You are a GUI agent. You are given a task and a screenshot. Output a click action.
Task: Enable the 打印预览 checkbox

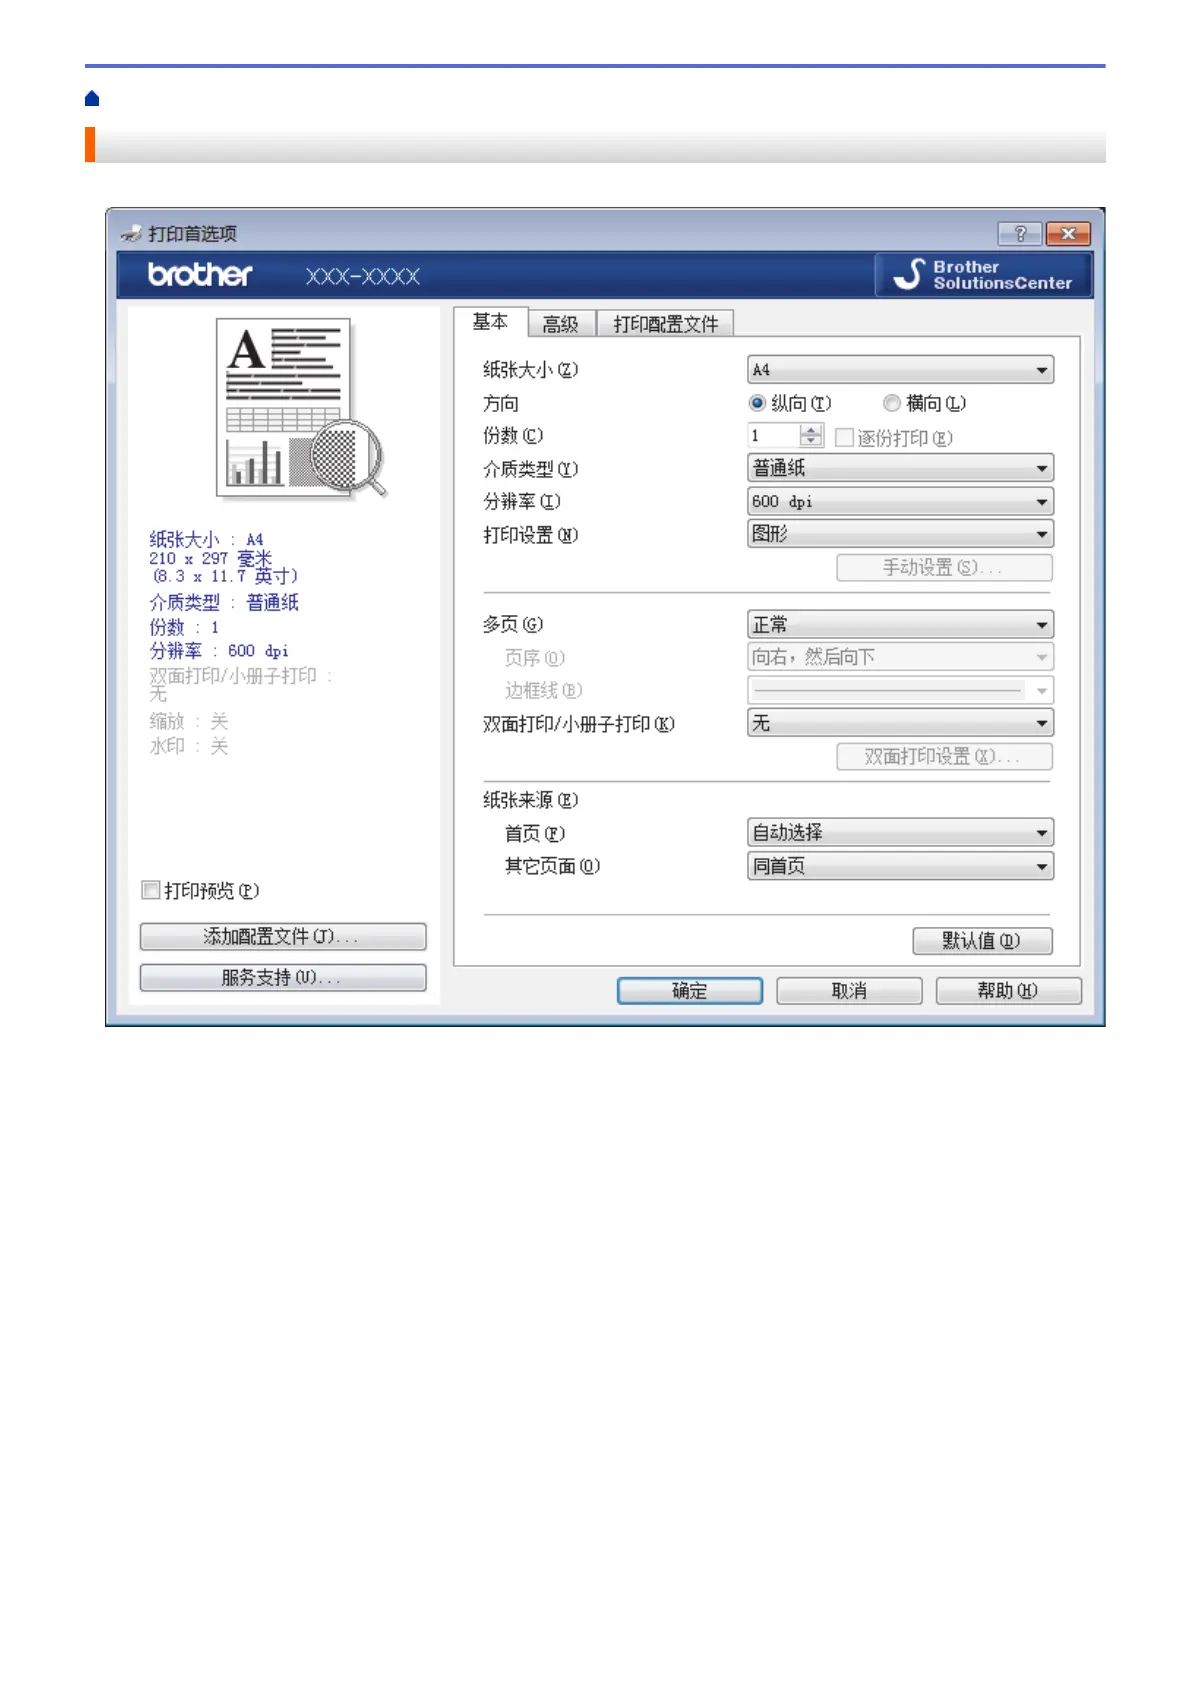[x=152, y=890]
